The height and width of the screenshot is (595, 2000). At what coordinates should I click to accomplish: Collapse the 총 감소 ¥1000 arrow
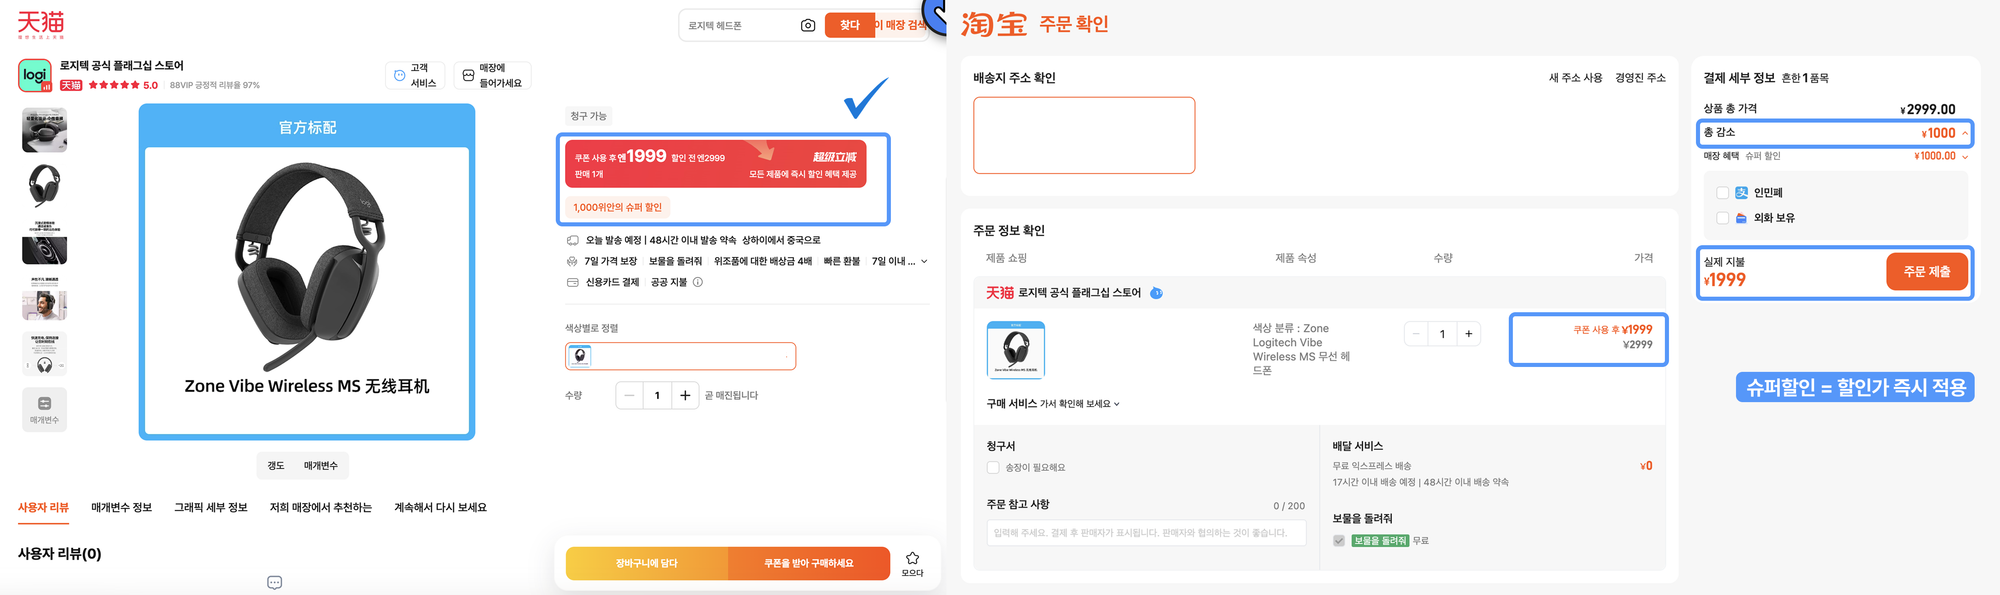tap(1964, 133)
